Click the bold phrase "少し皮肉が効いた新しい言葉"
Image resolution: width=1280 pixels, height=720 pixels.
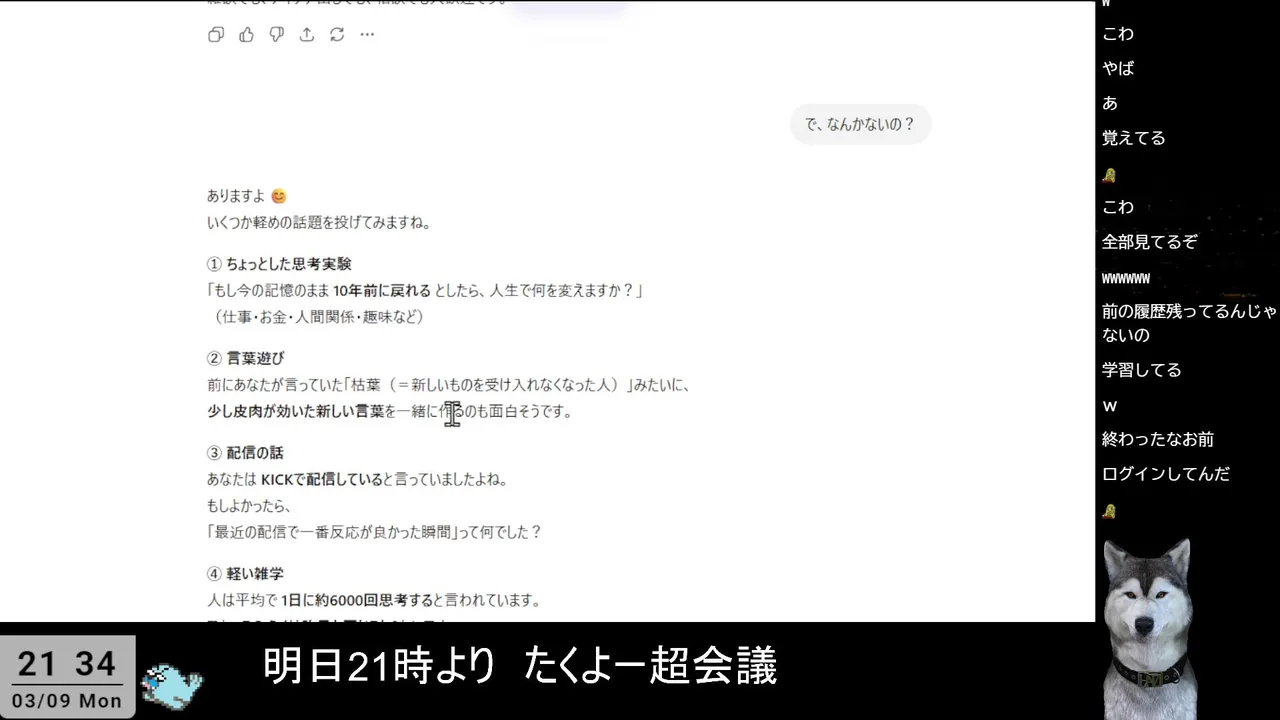pyautogui.click(x=296, y=411)
